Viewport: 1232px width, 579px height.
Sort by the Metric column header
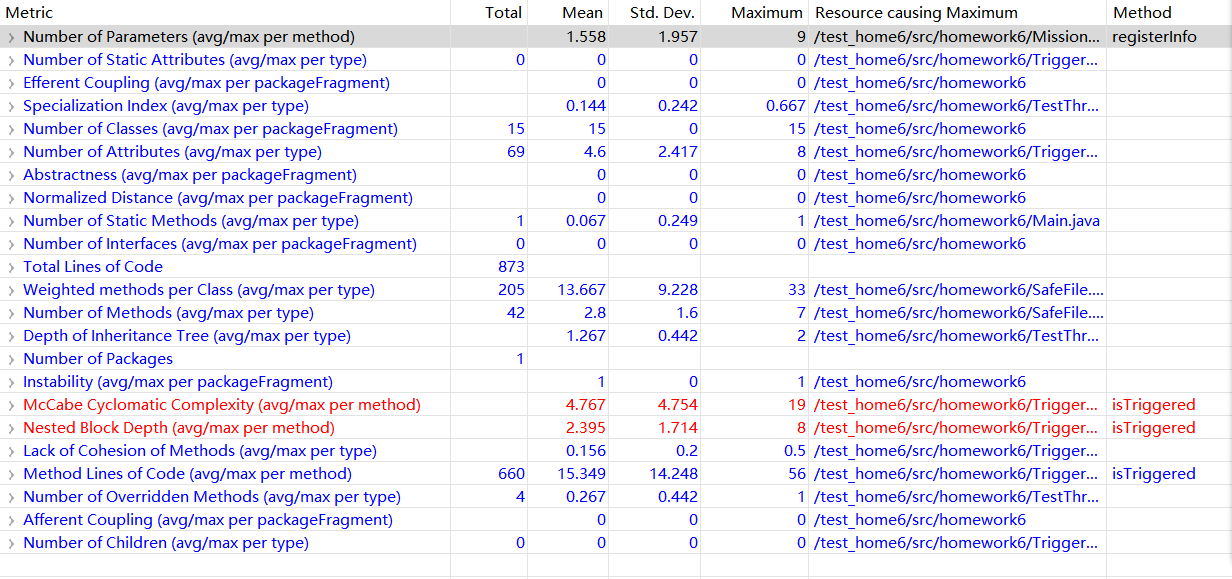pyautogui.click(x=30, y=13)
